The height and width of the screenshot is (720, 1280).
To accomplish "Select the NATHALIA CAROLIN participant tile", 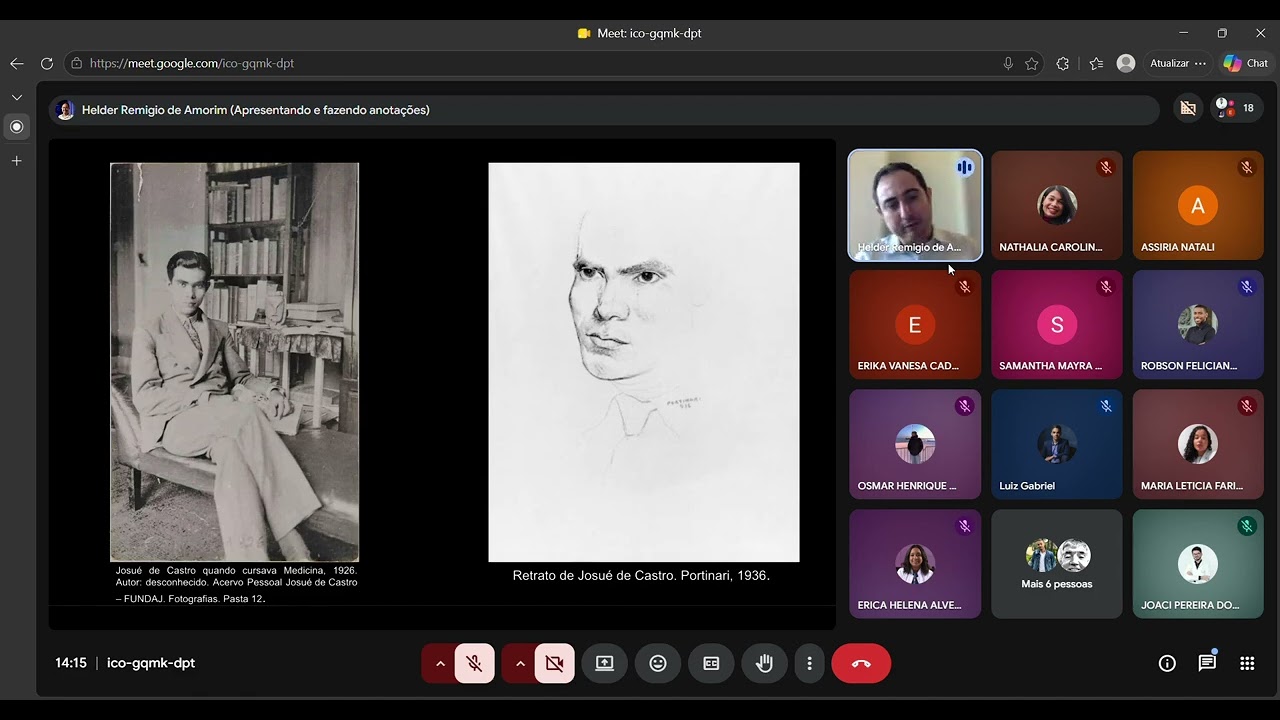I will [x=1056, y=205].
